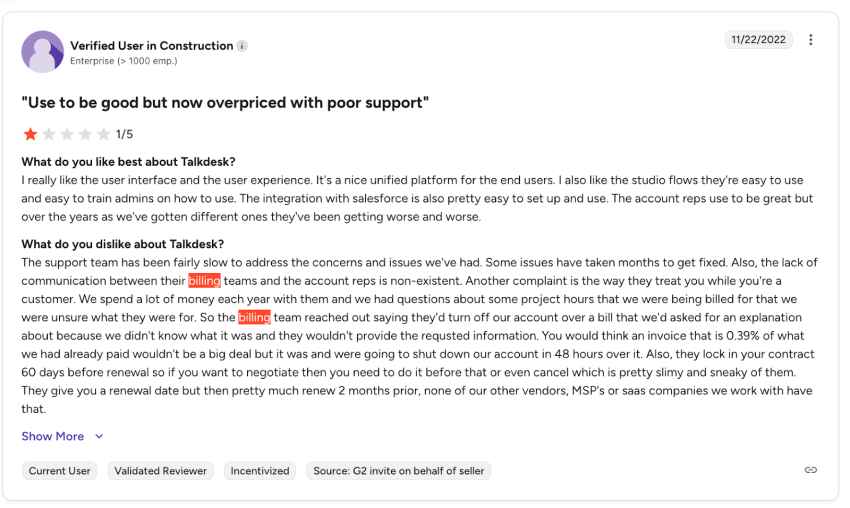Click the 11/22/2022 date badge
The width and height of the screenshot is (850, 508).
point(758,40)
